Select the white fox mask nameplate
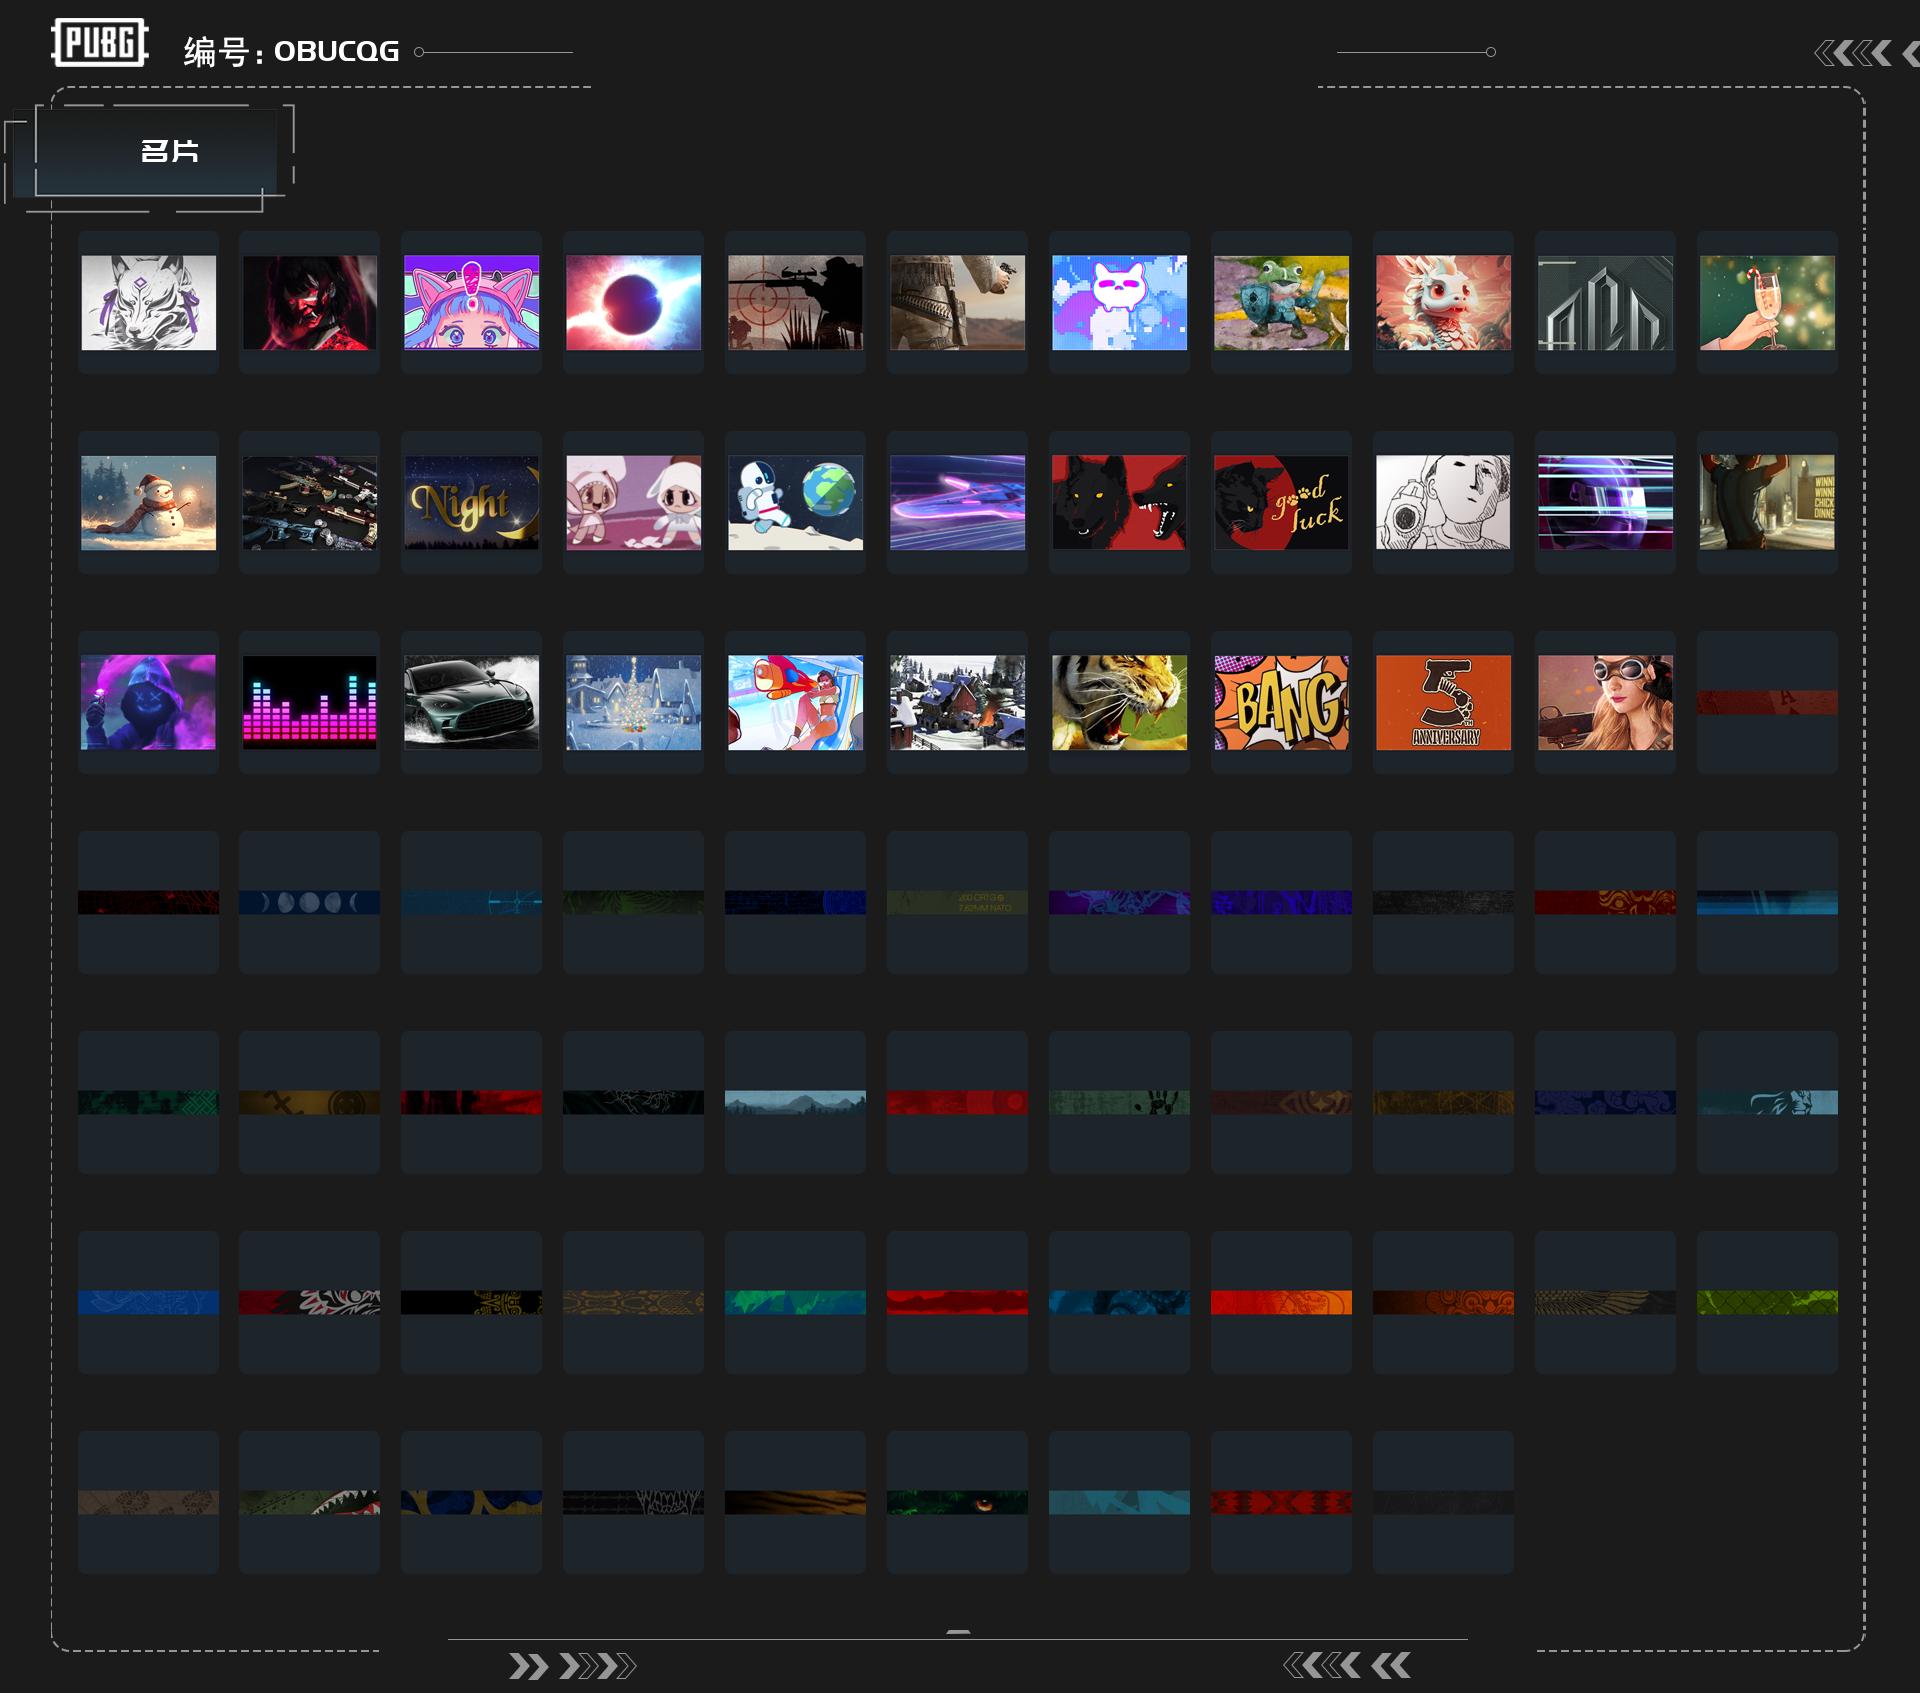The image size is (1920, 1693). [x=148, y=302]
